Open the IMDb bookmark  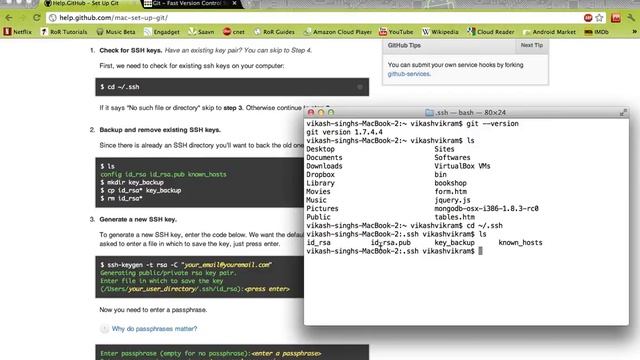[x=596, y=32]
